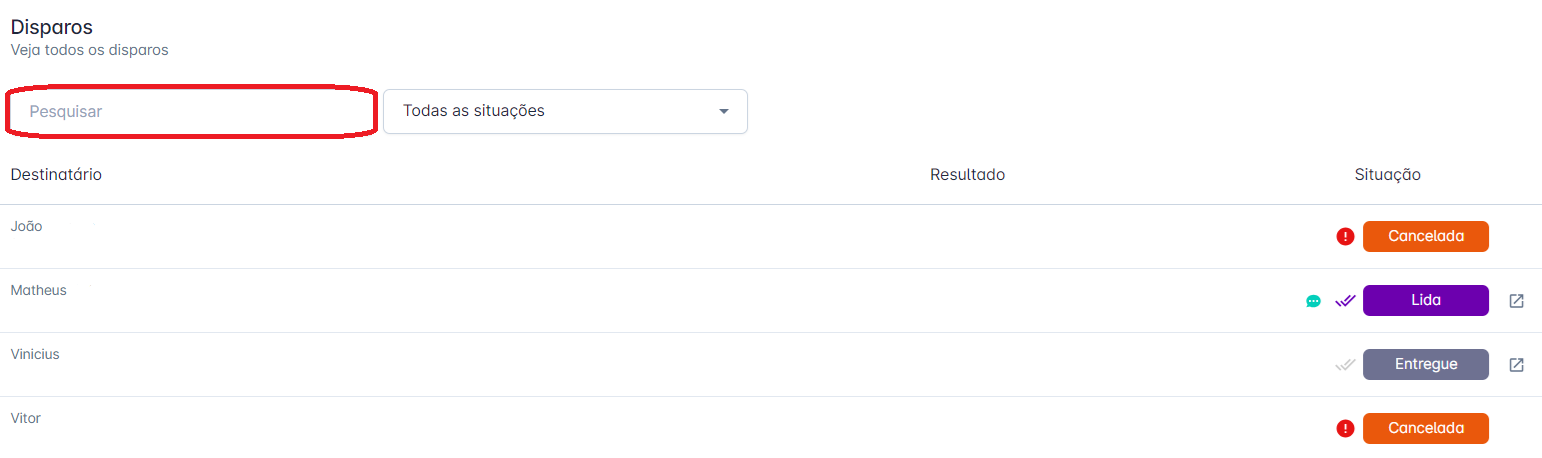The height and width of the screenshot is (458, 1542).
Task: Click the gray Entregue status badge
Action: pos(1425,365)
